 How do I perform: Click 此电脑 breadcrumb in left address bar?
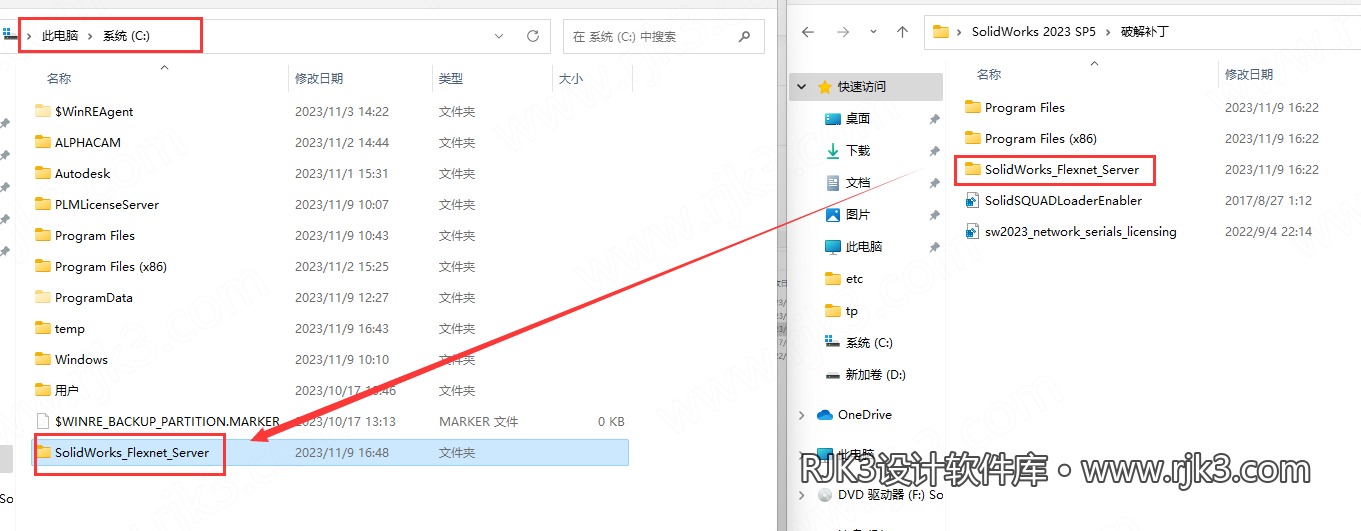point(60,36)
